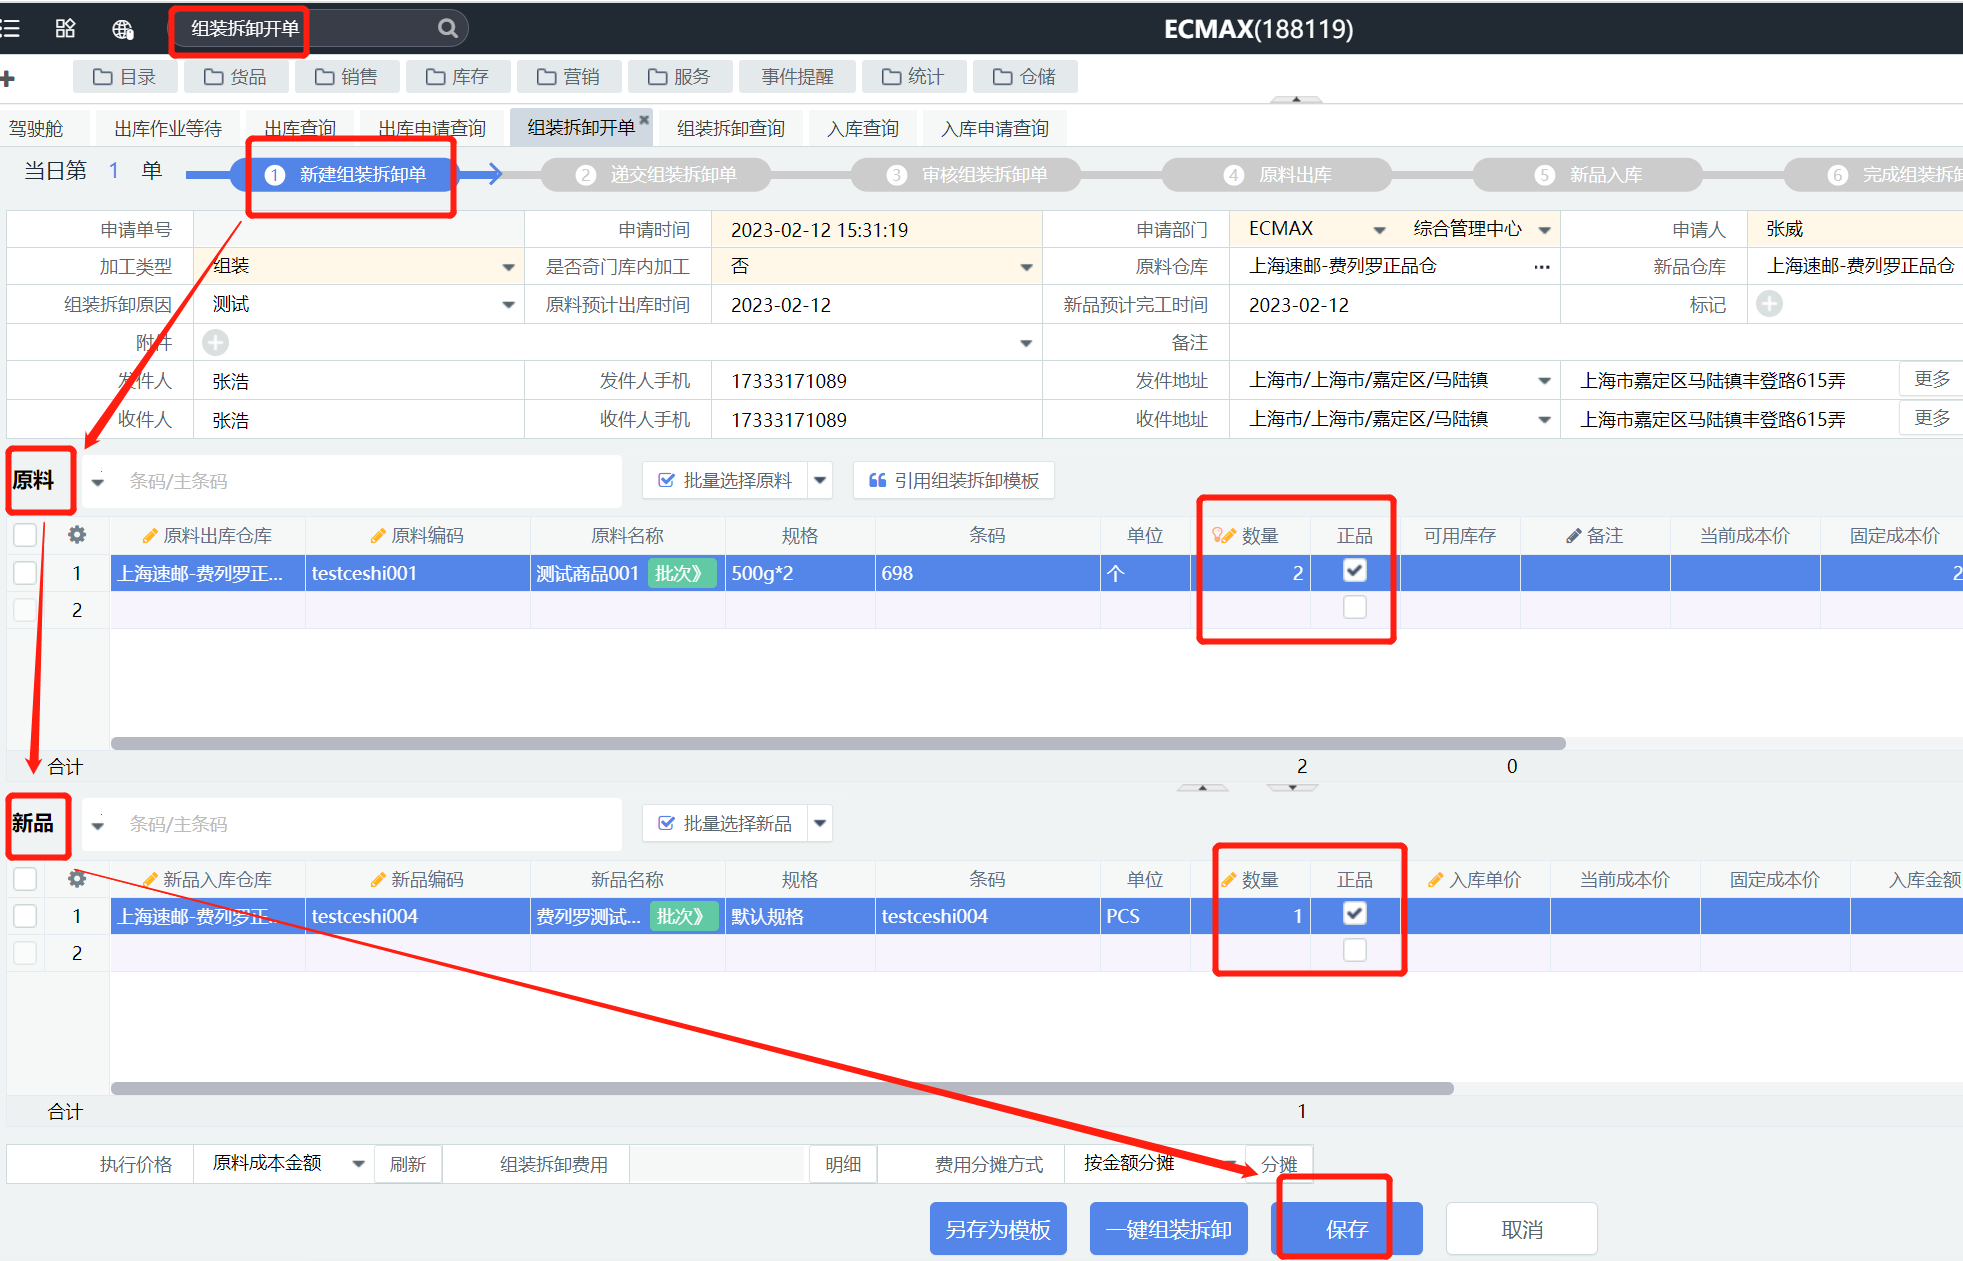
Task: Open the 事件提醒 menu
Action: (x=797, y=77)
